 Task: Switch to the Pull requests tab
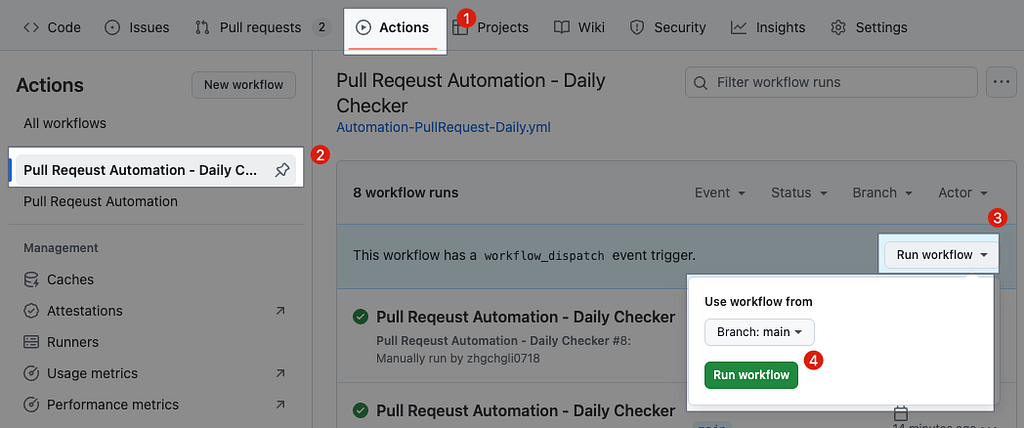[261, 28]
